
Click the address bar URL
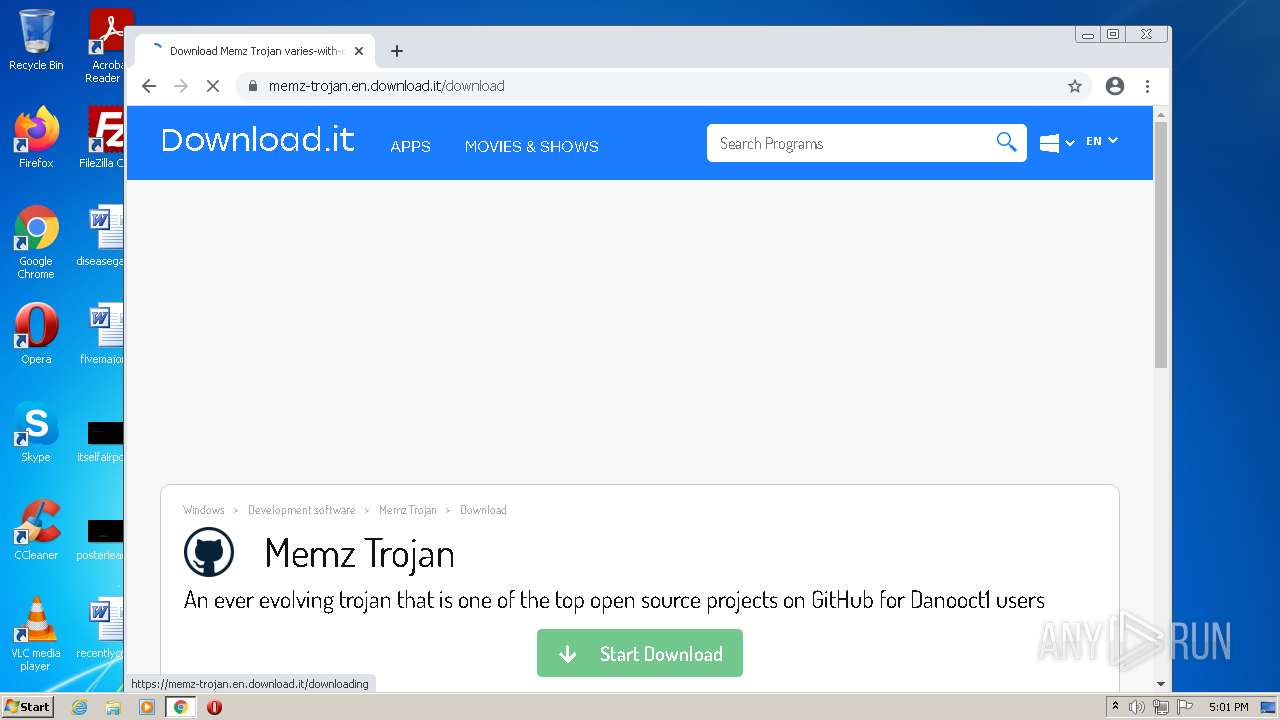(386, 86)
